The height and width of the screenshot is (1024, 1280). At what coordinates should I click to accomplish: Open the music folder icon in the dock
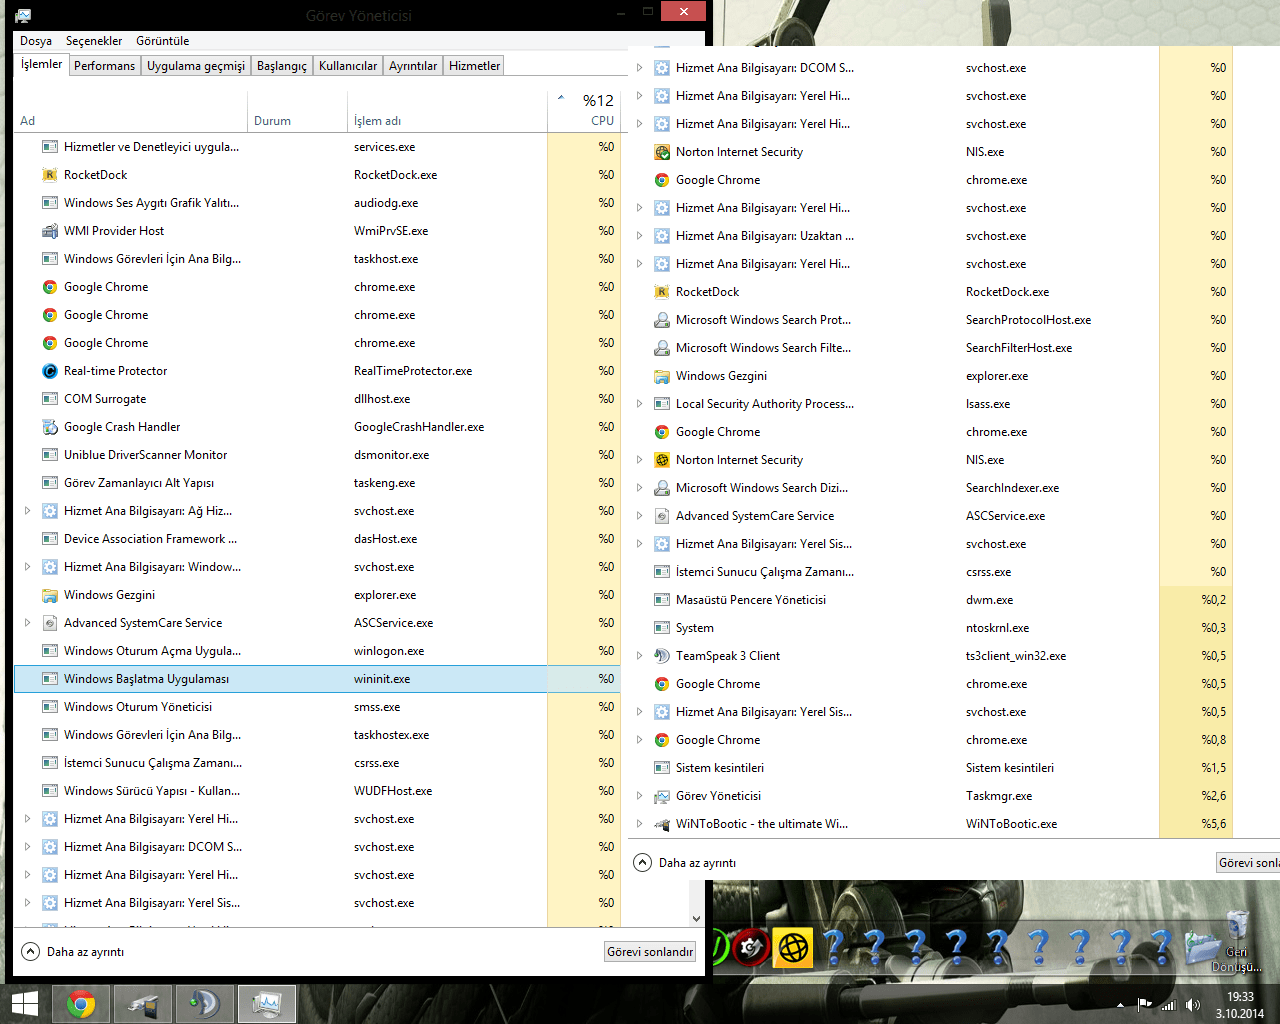(x=1202, y=947)
